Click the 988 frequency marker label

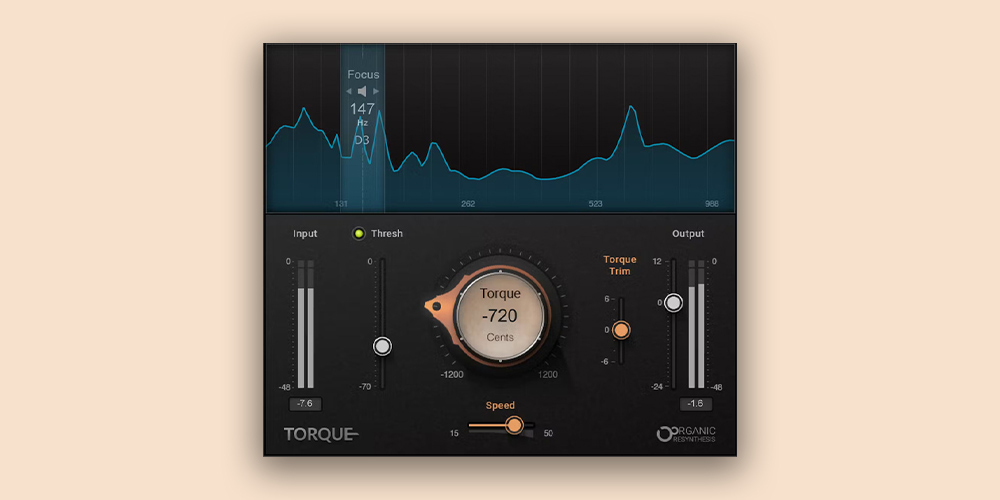tap(712, 204)
